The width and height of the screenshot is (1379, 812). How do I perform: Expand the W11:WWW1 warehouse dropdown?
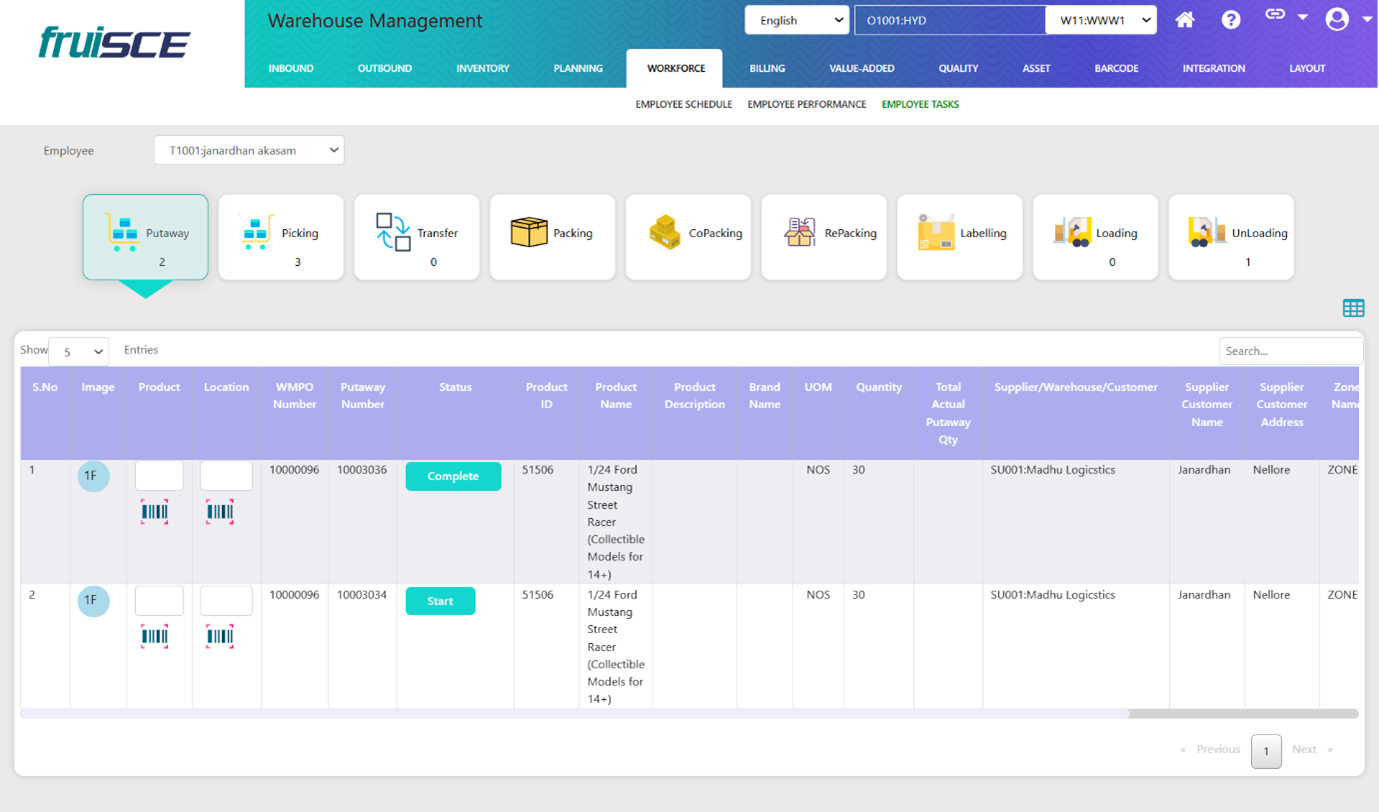coord(1101,20)
